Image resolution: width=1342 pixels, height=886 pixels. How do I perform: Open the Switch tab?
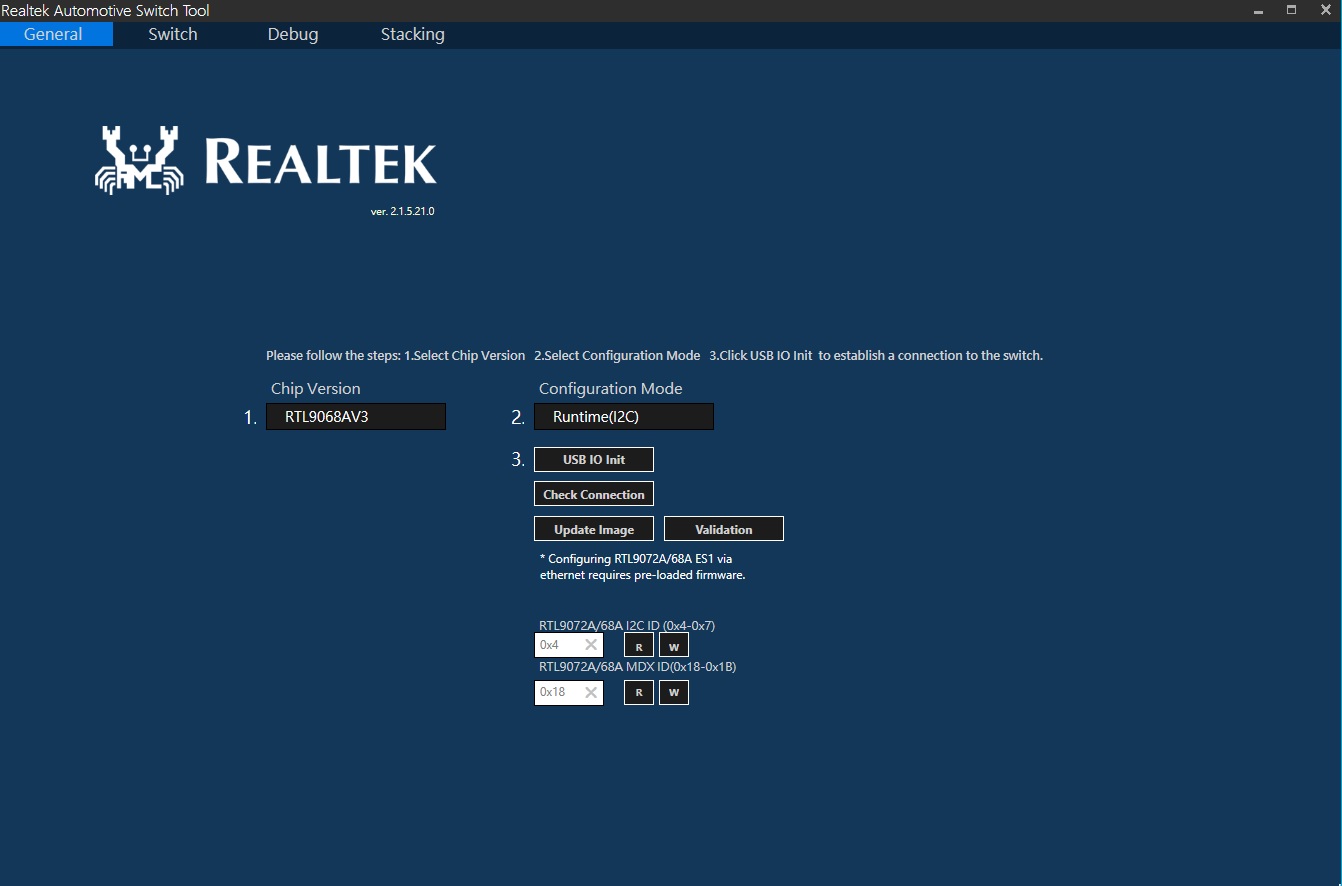tap(173, 34)
